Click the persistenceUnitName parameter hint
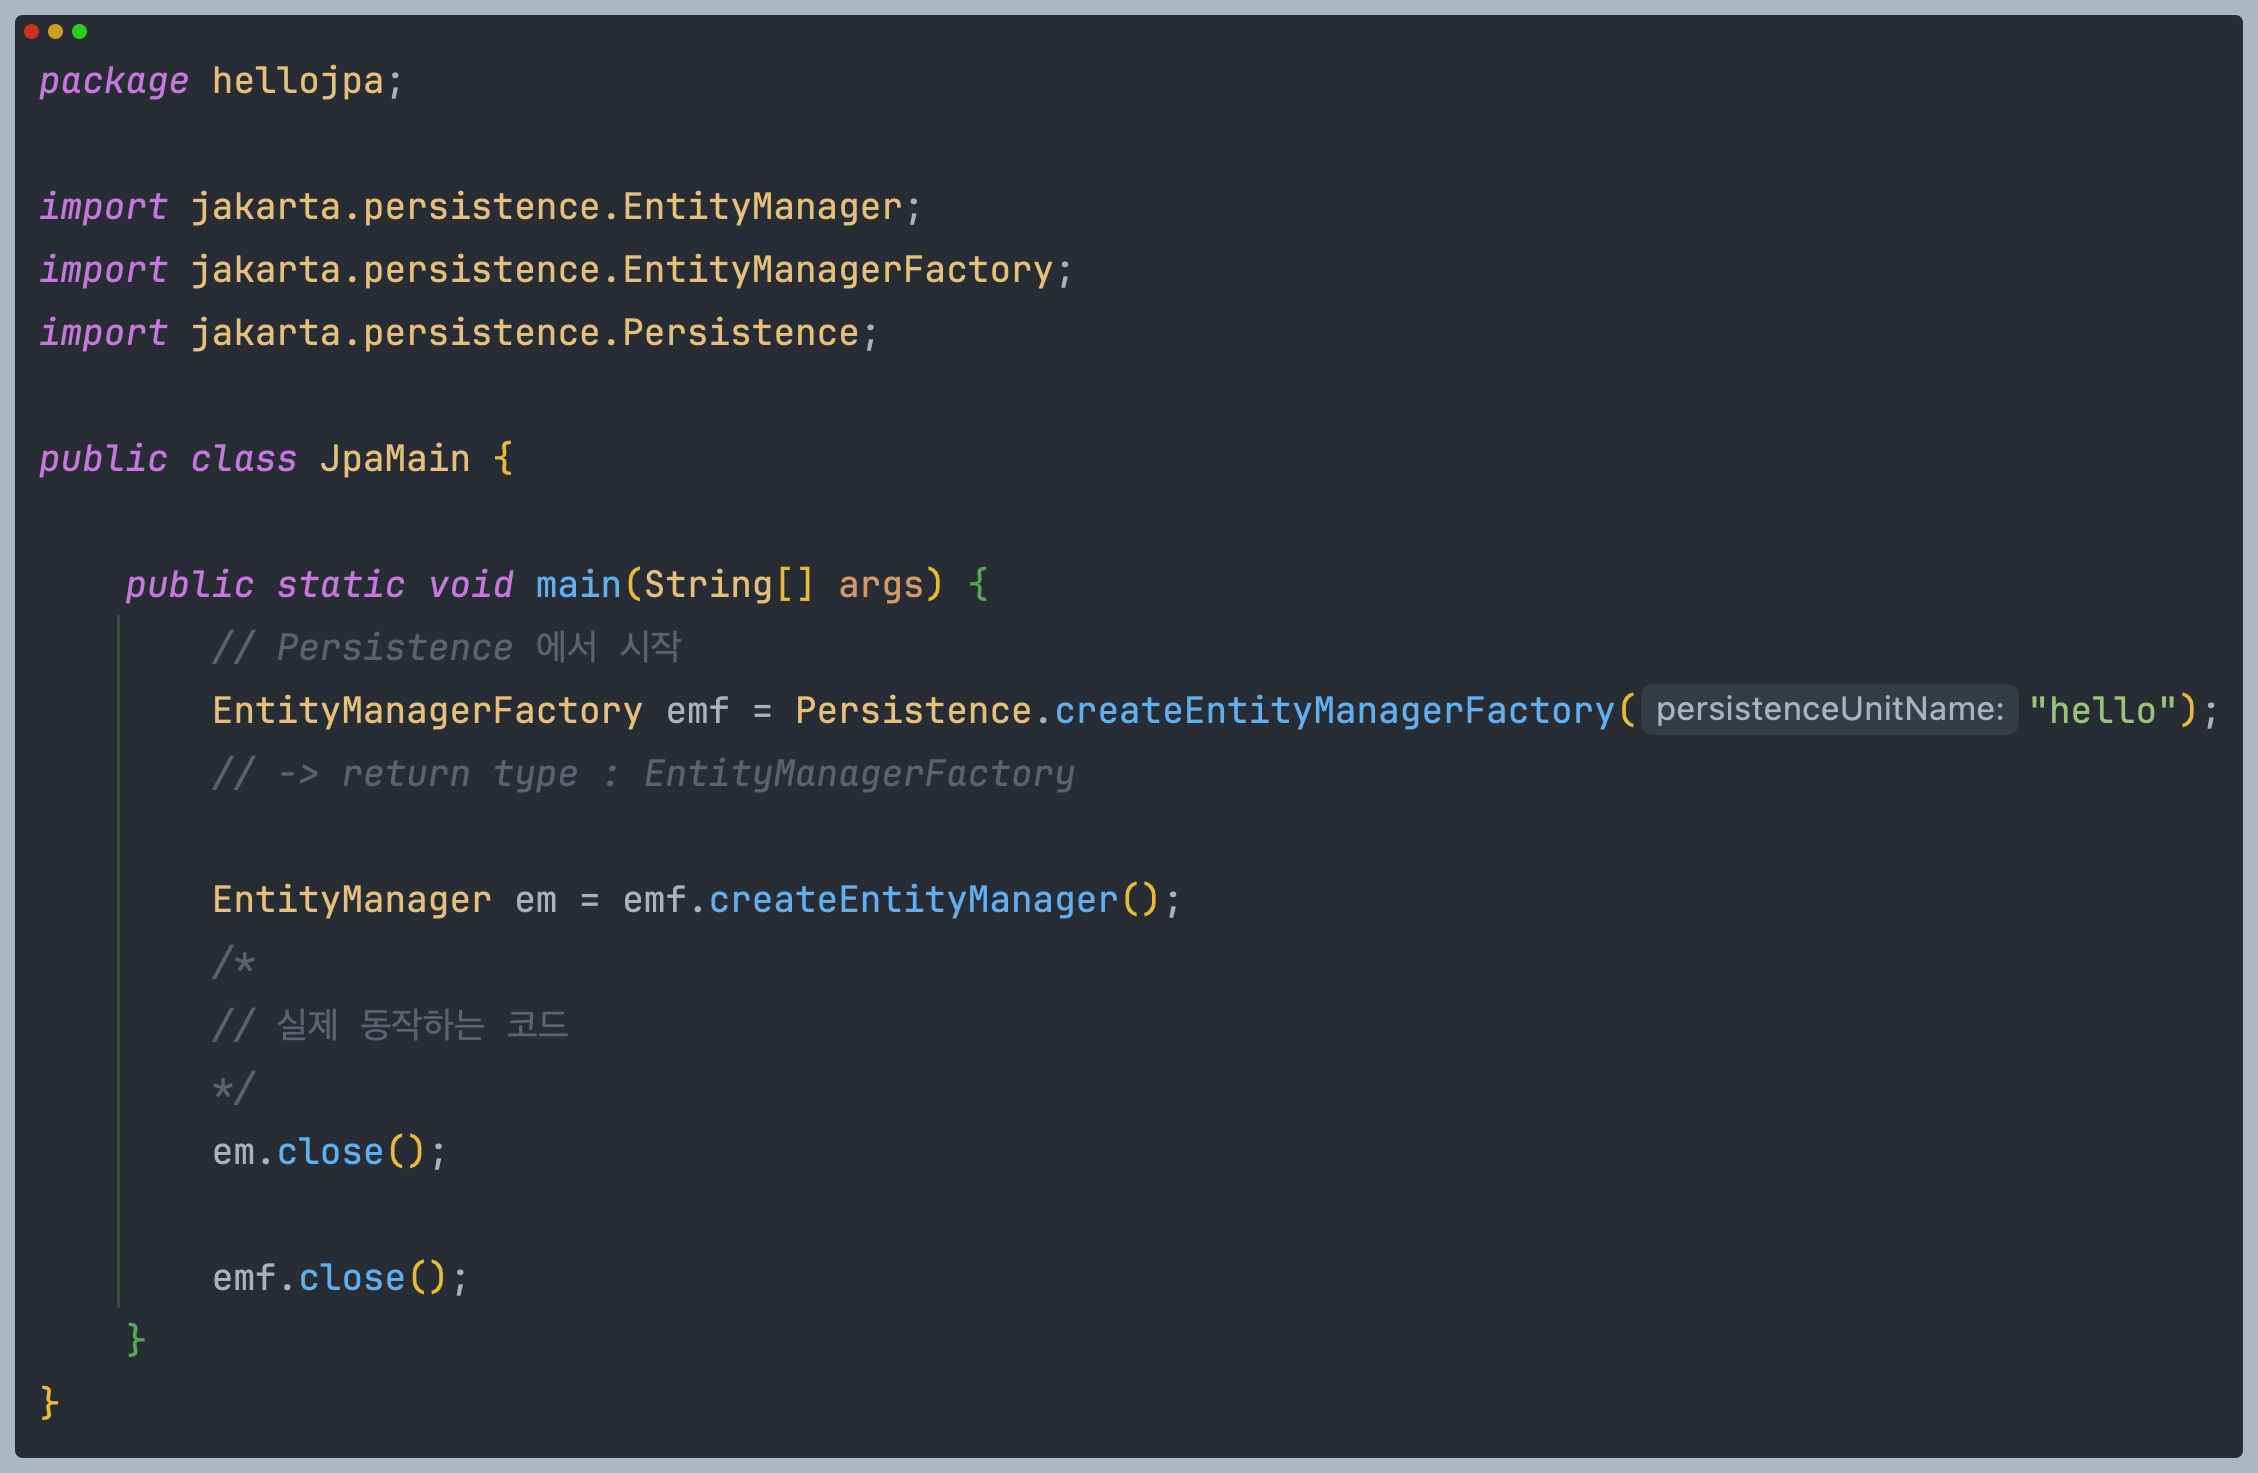This screenshot has height=1473, width=2258. pos(1829,709)
